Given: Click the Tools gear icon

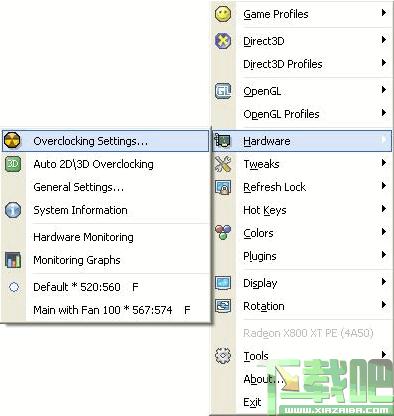Looking at the screenshot, I should click(223, 356).
